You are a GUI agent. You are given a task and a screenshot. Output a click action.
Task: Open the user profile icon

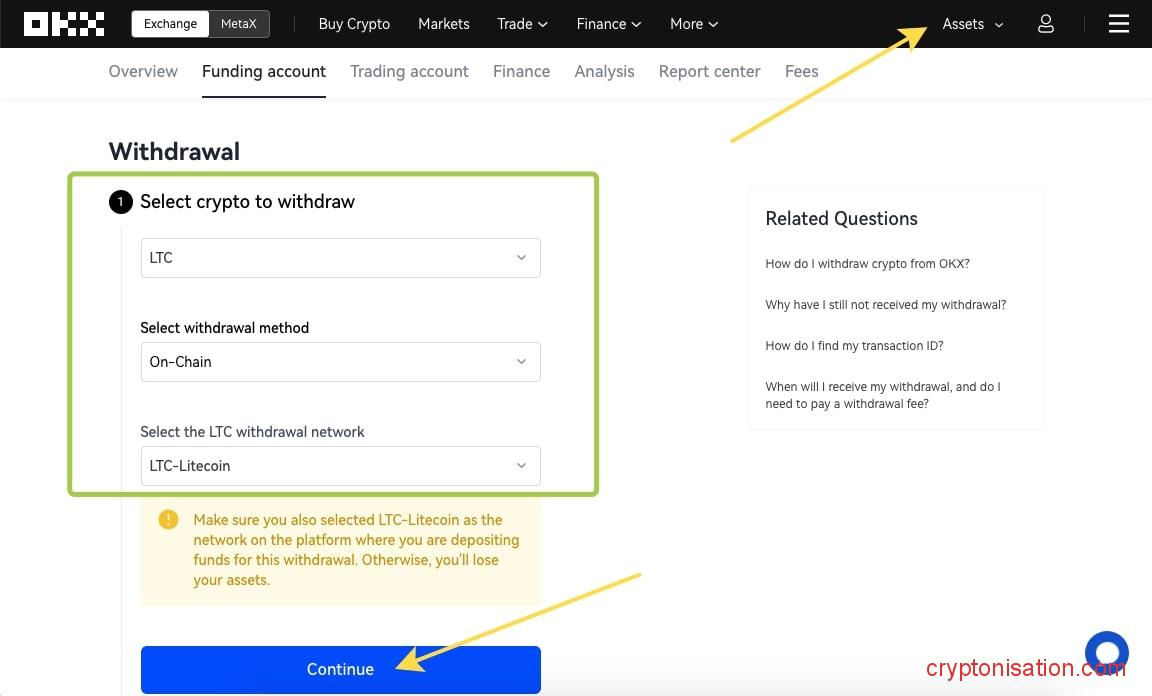[1045, 24]
